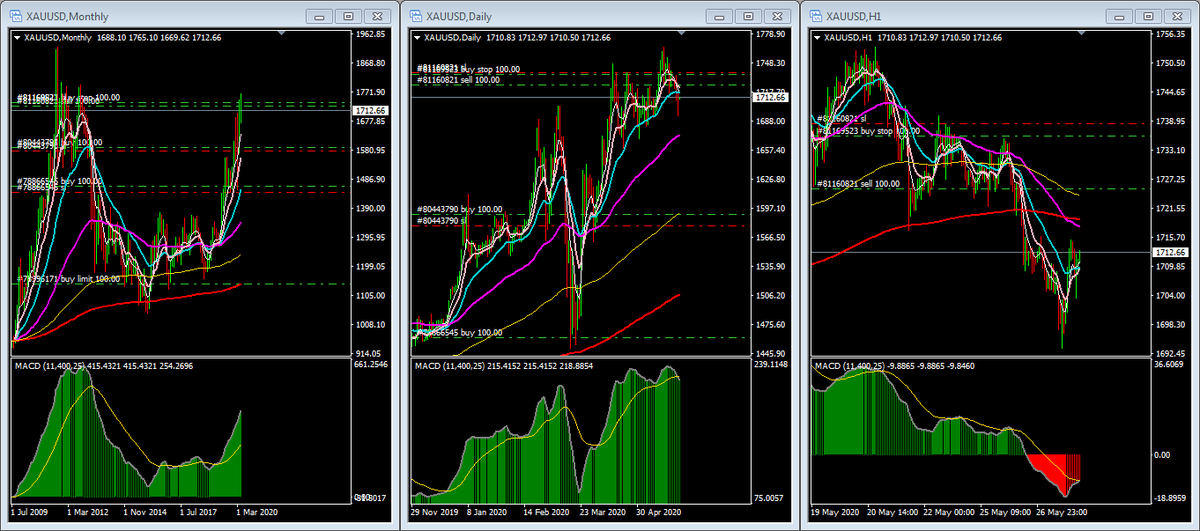Click the chart icon in the XAUUSD,Monthly title bar
The image size is (1200, 531).
click(14, 16)
